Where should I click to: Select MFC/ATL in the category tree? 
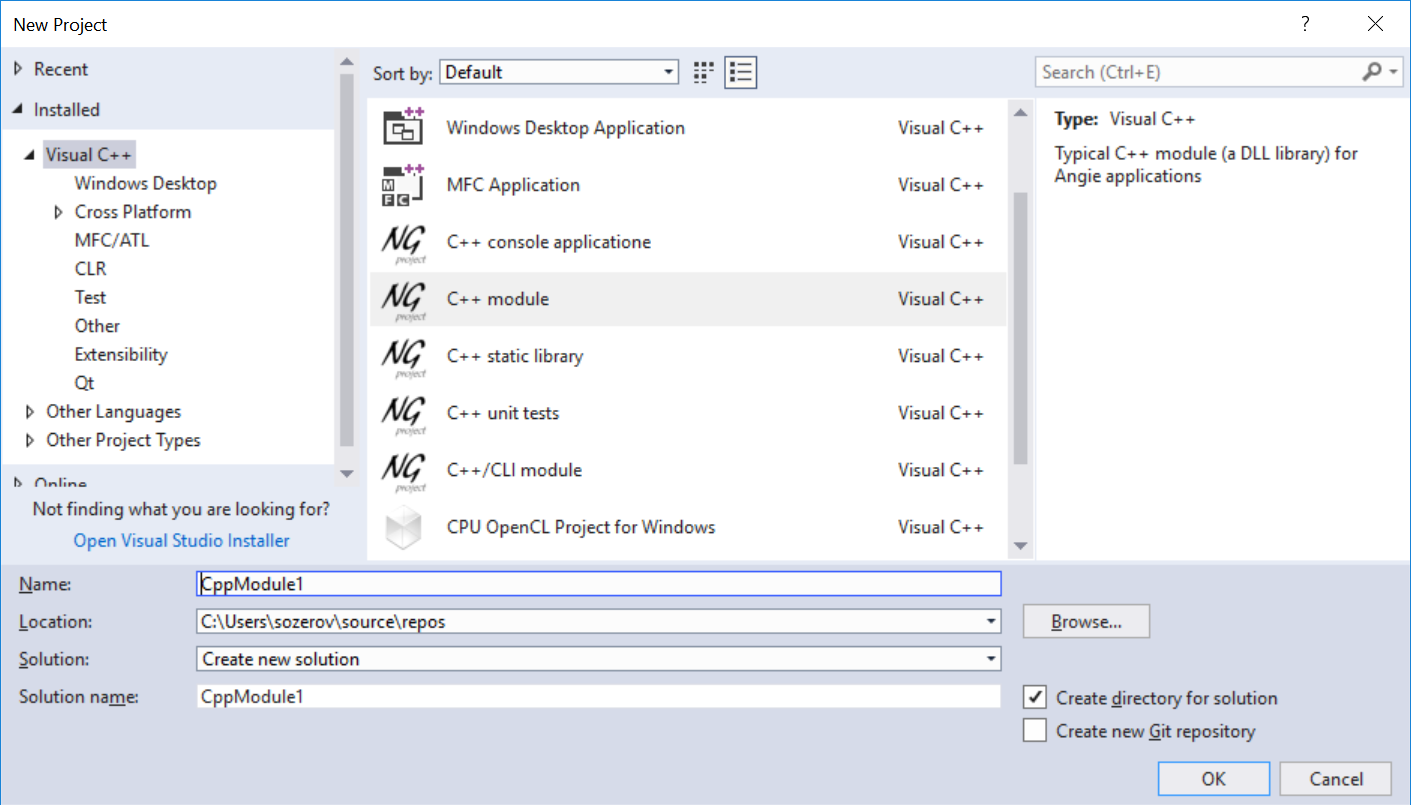click(x=111, y=240)
